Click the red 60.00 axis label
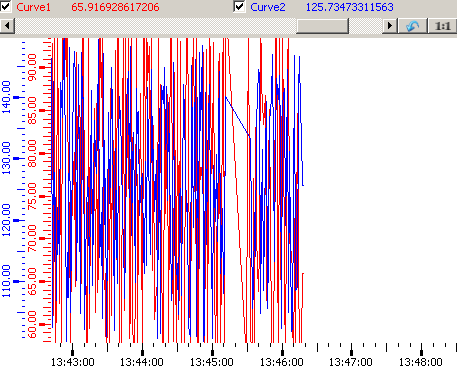Image resolution: width=457 pixels, height=368 pixels. coord(32,324)
